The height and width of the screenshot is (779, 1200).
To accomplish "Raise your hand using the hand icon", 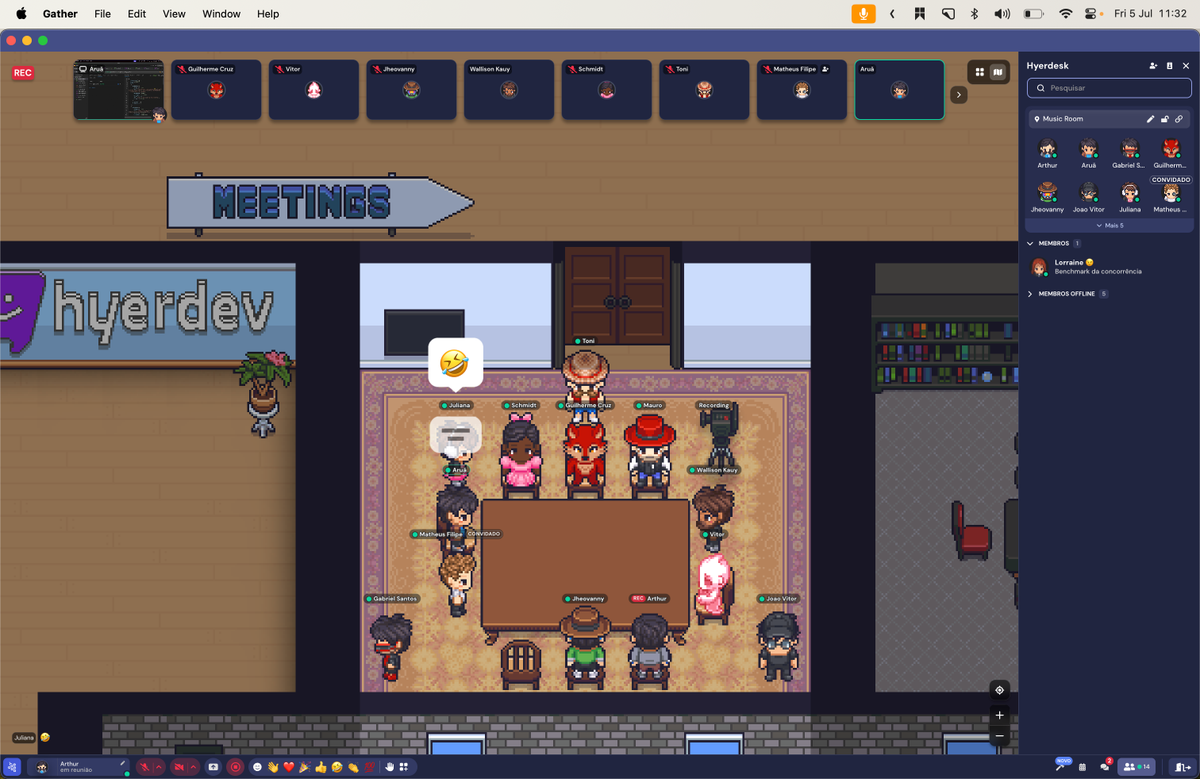I will coord(389,767).
